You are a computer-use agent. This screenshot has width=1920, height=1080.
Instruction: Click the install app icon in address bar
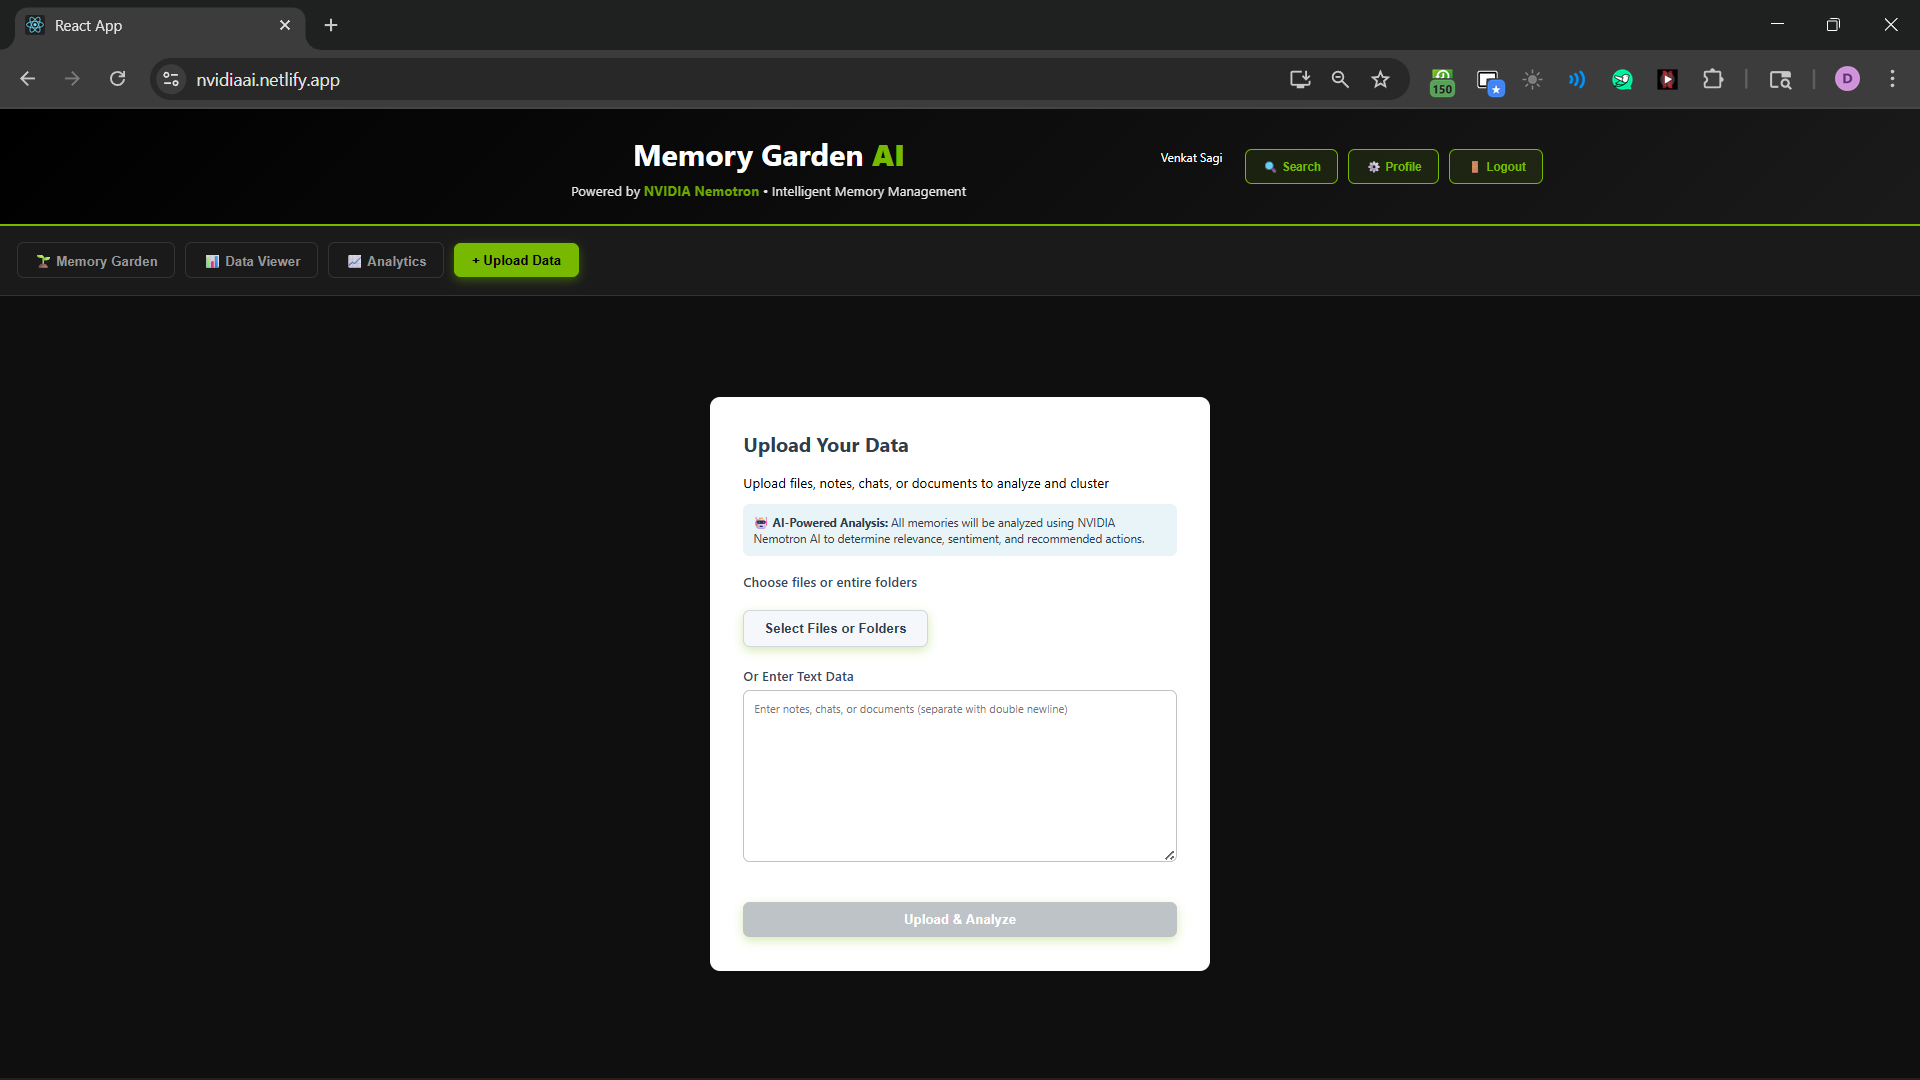[1299, 80]
